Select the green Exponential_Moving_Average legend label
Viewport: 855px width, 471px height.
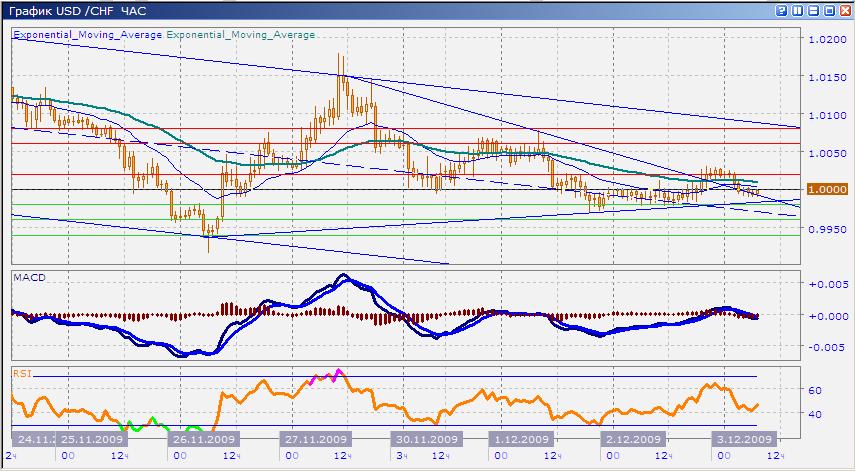coord(240,34)
